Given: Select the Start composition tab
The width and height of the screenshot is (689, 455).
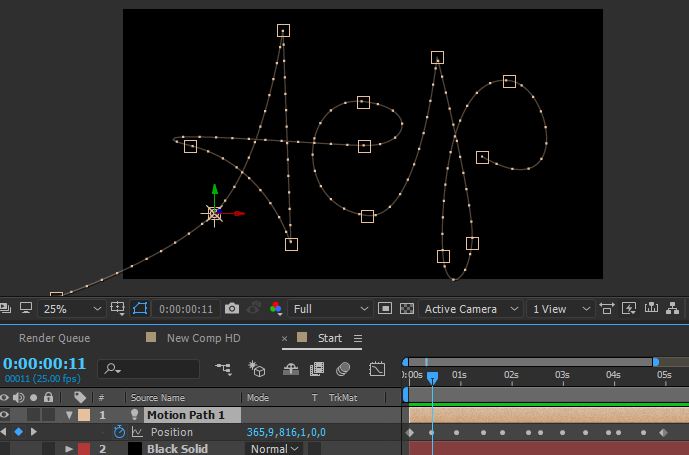Looking at the screenshot, I should pyautogui.click(x=330, y=338).
